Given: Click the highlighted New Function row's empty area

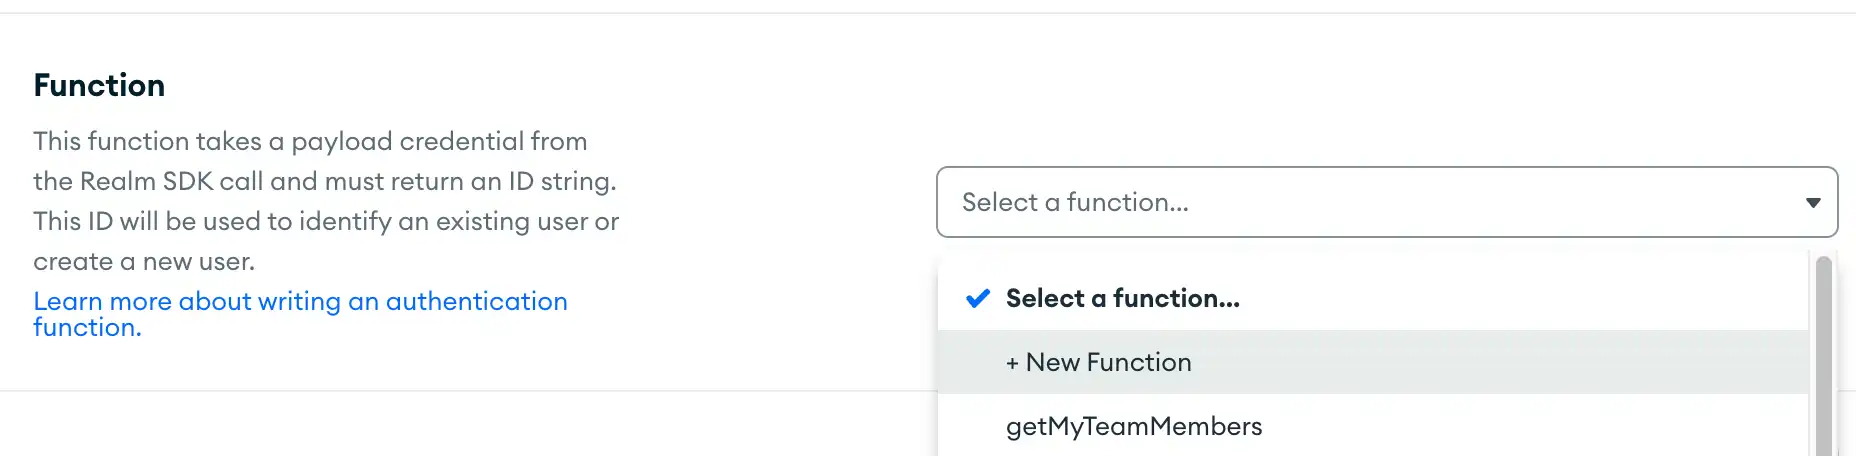Looking at the screenshot, I should [x=1500, y=363].
